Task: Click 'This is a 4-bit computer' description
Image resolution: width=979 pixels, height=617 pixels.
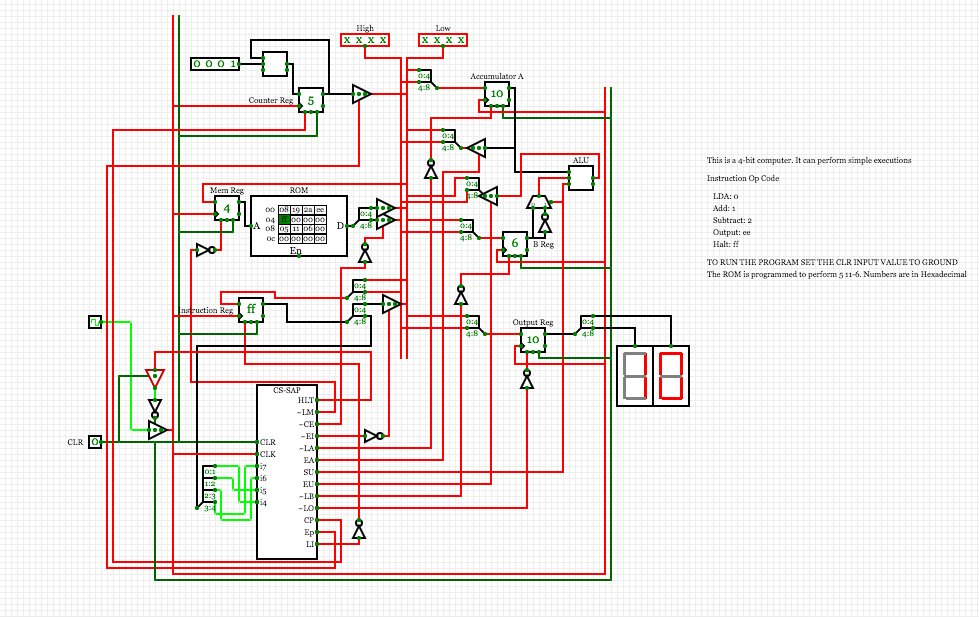Action: click(809, 160)
